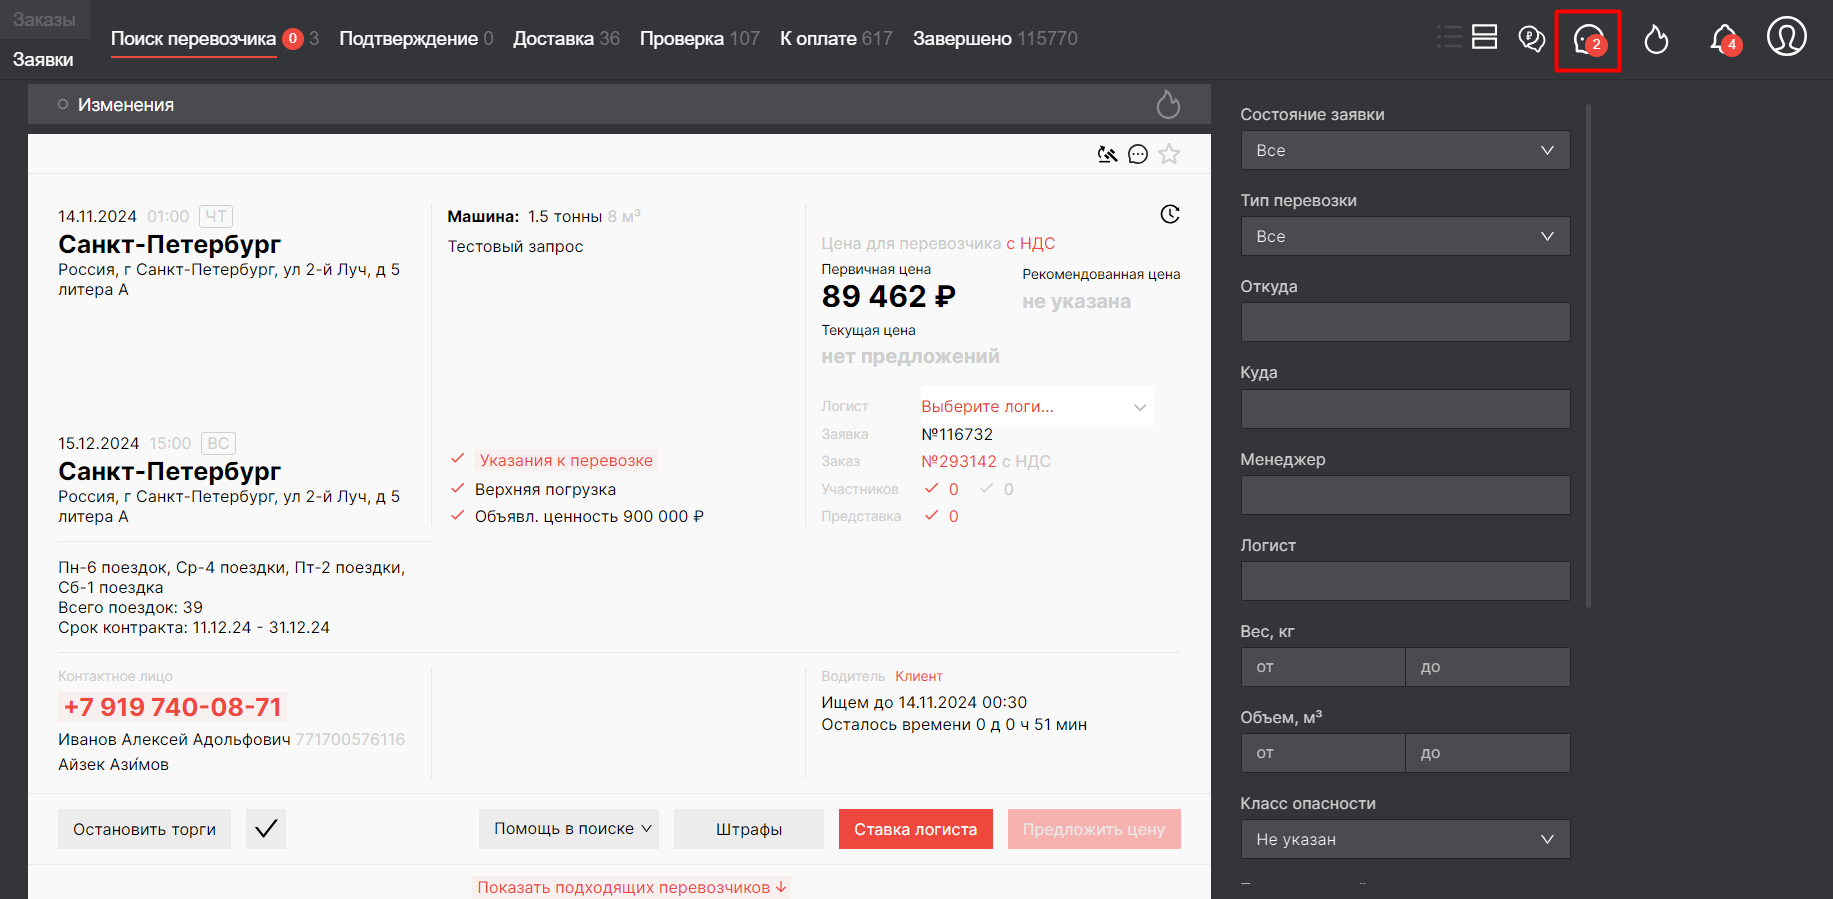Open the ruble price chat icon

point(1531,39)
